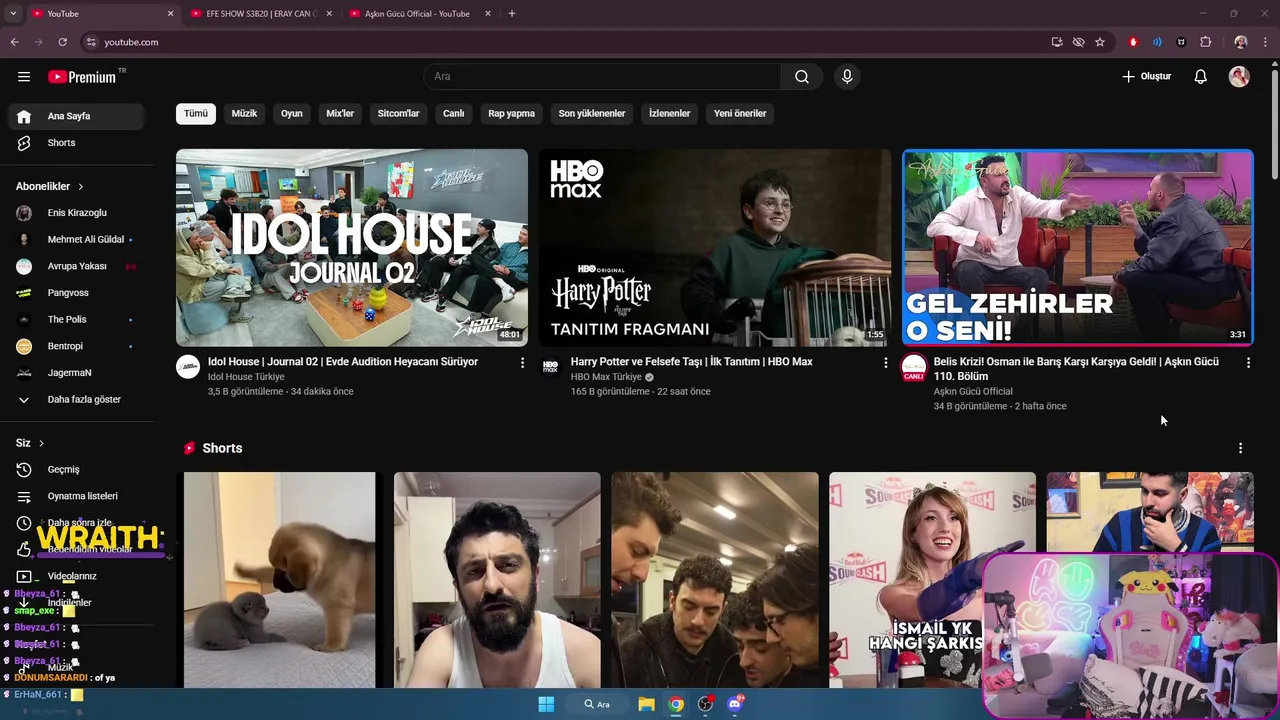Start voice search with microphone icon
1280x720 pixels.
(847, 77)
